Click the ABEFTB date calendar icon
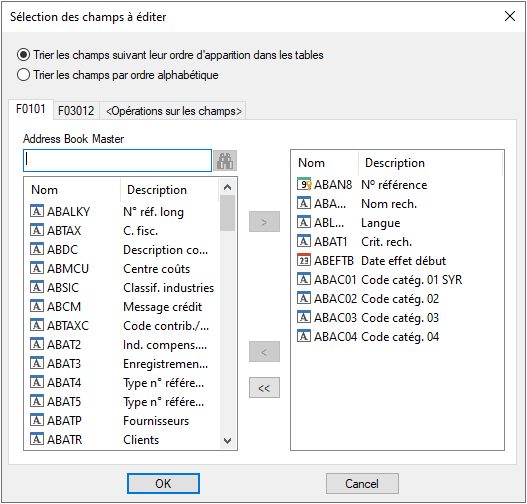This screenshot has height=504, width=527. tap(304, 260)
